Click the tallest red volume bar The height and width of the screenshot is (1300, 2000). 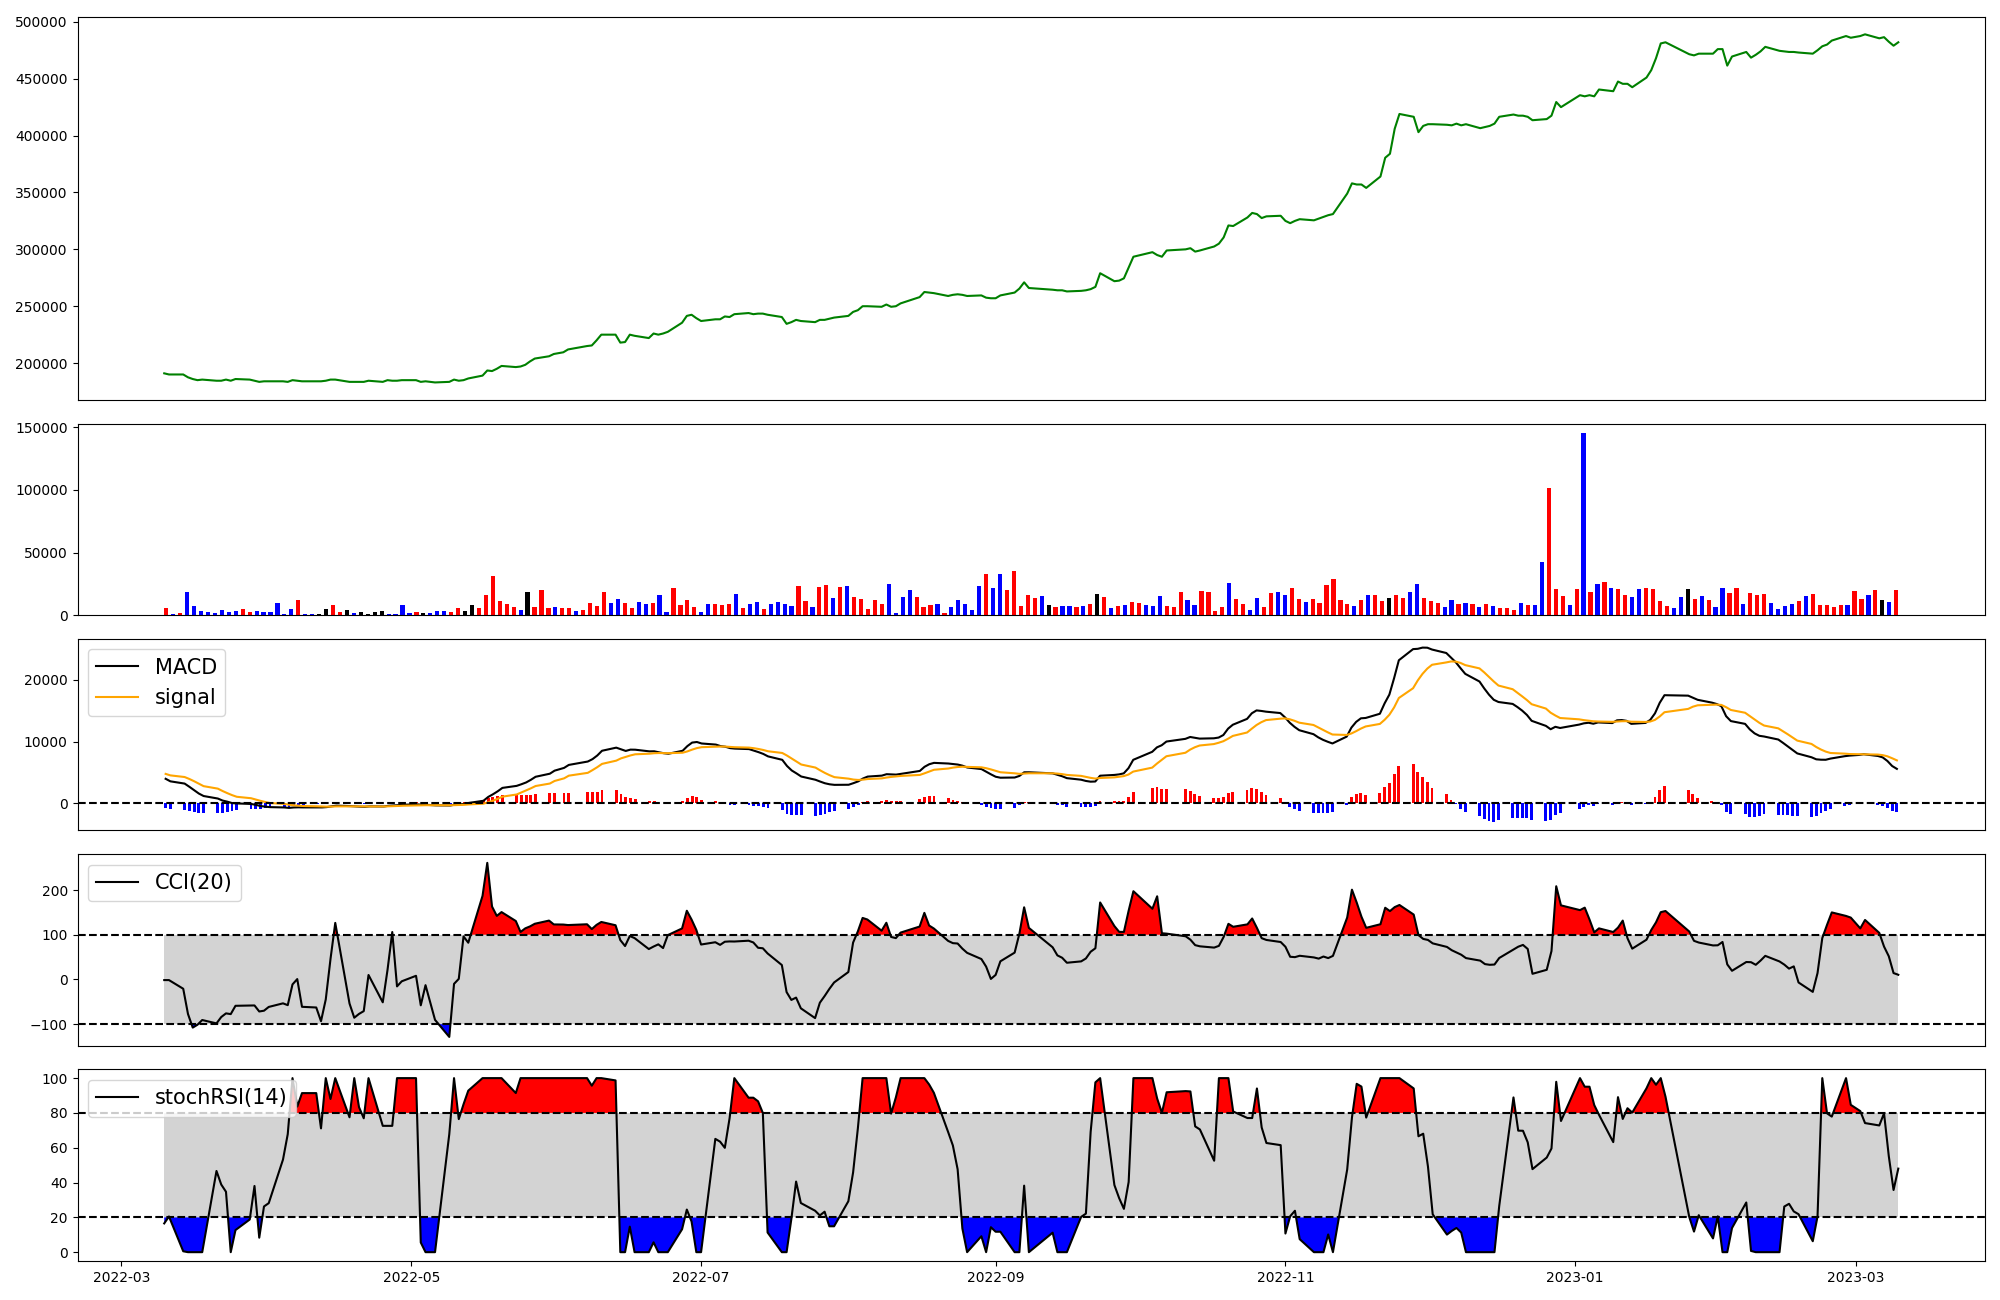coord(1549,550)
